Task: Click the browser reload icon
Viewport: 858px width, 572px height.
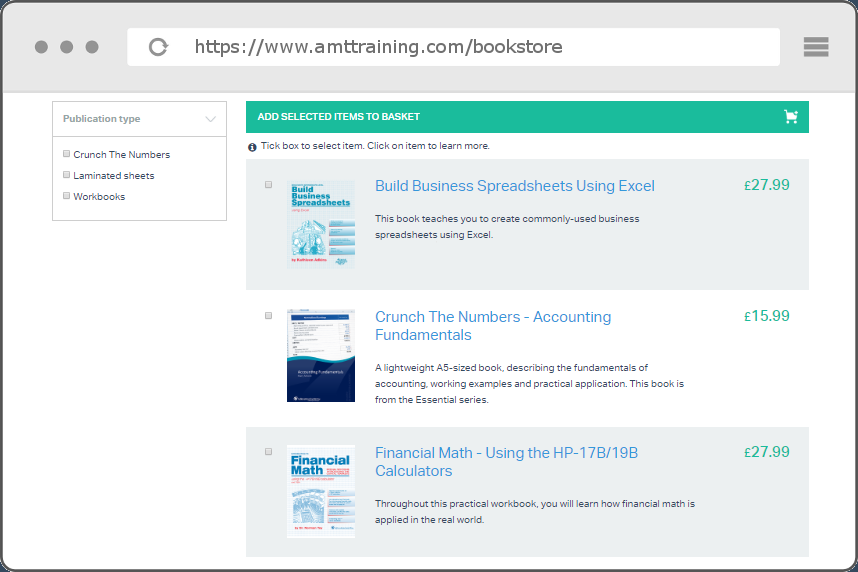Action: tap(158, 47)
